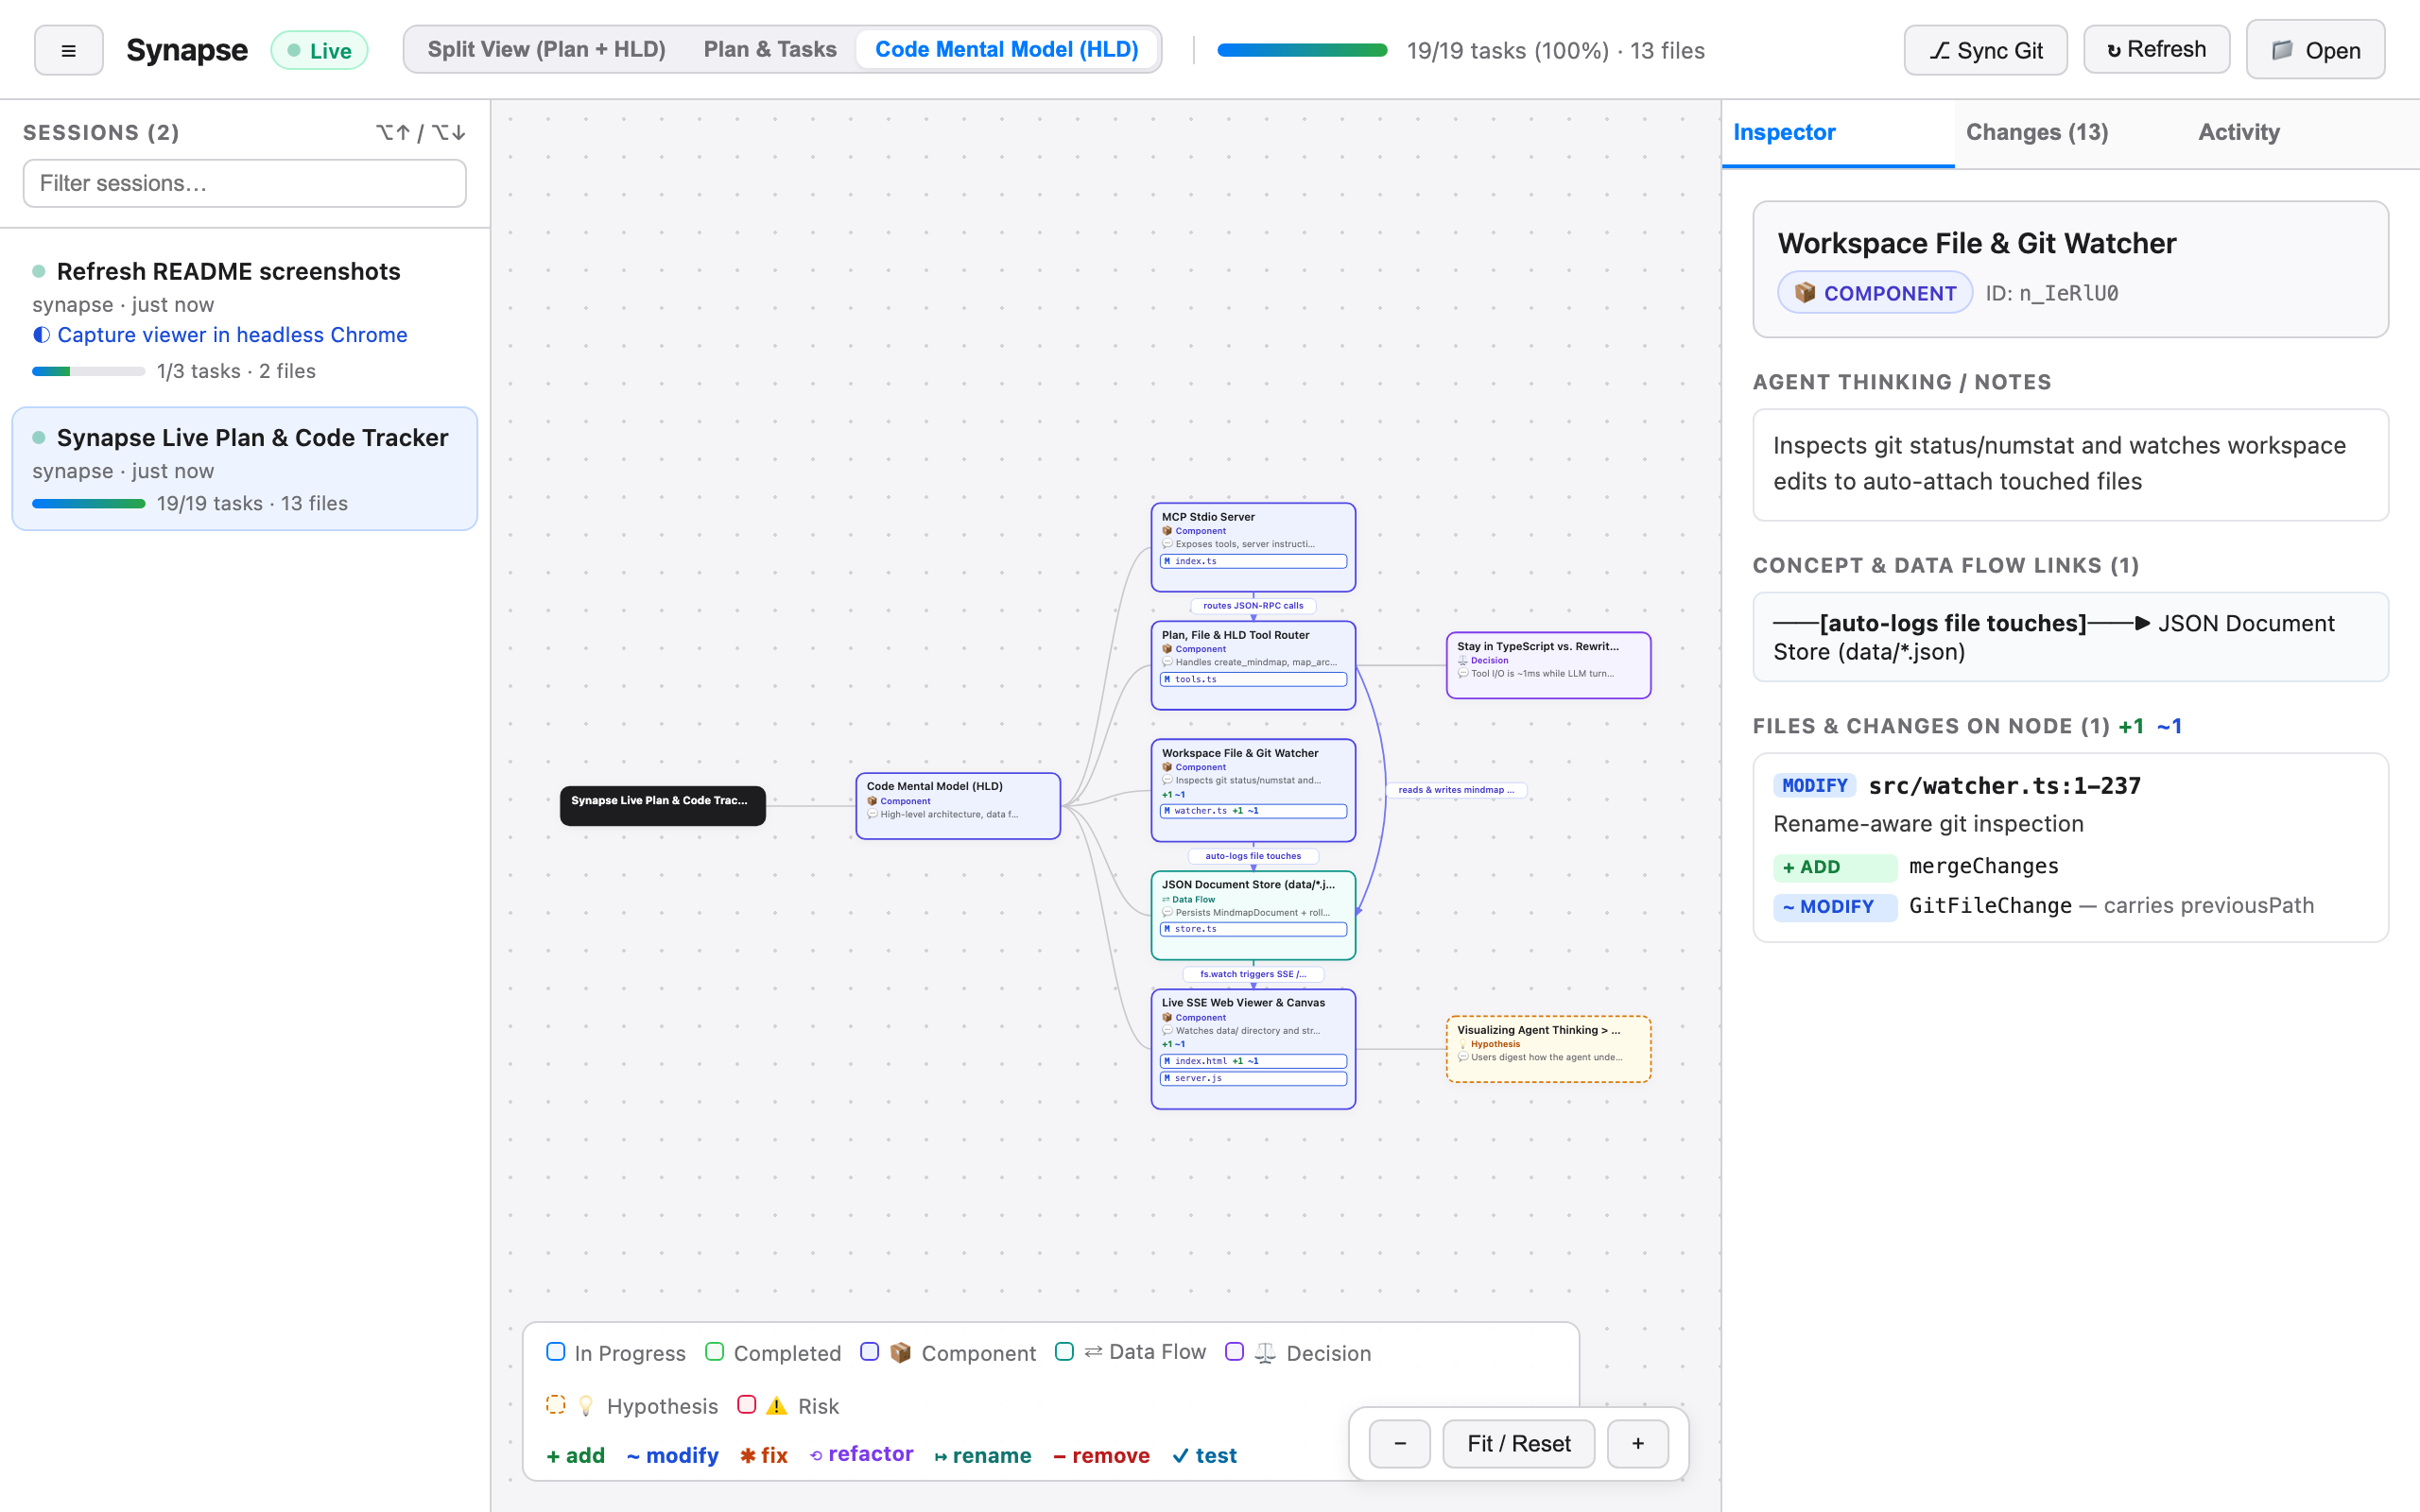This screenshot has width=2420, height=1512.
Task: Click the store.ts file chip in JSON Document Store
Action: [x=1253, y=929]
